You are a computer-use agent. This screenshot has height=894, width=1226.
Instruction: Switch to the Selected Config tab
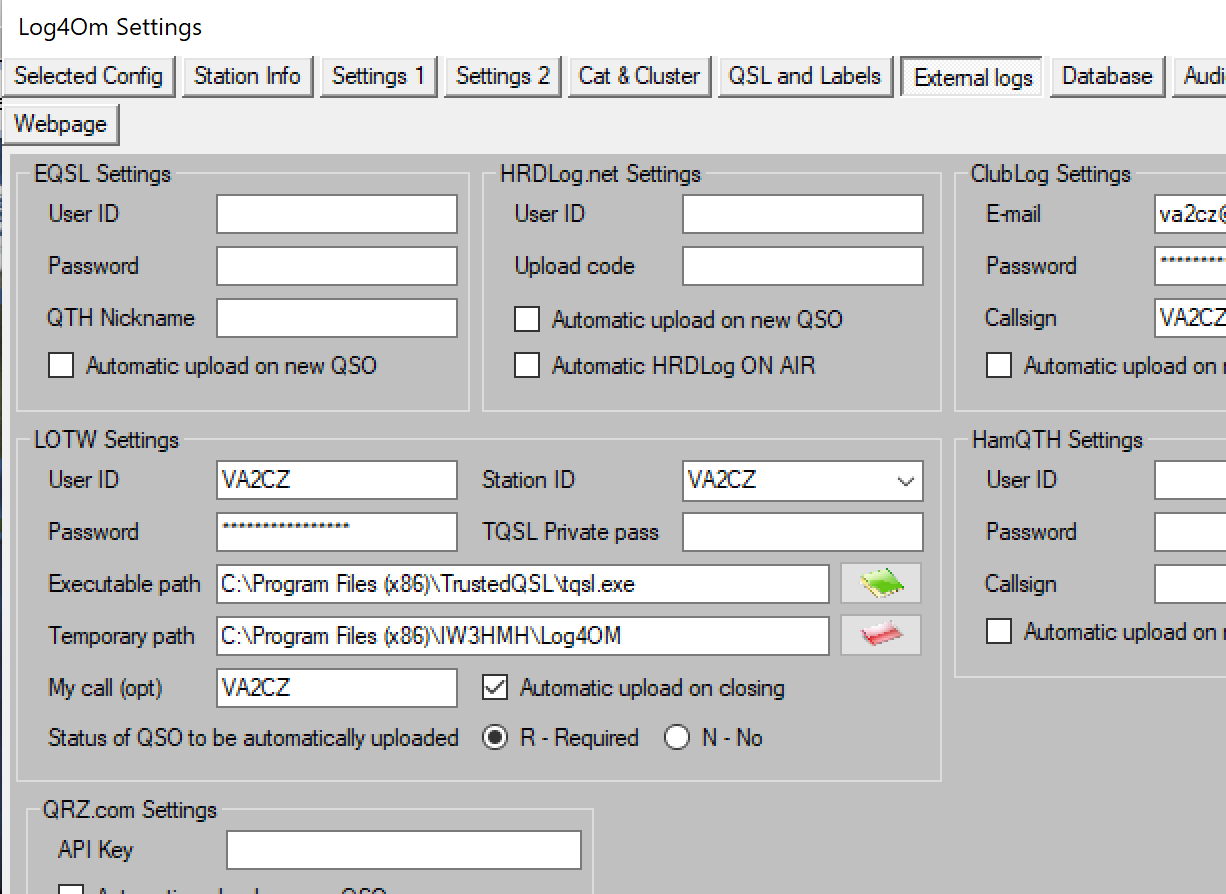(89, 76)
